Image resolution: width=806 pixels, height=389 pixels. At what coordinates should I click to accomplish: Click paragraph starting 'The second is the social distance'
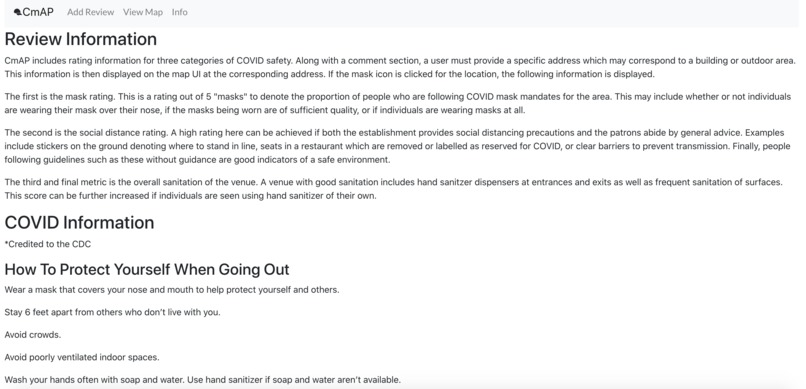coord(397,146)
